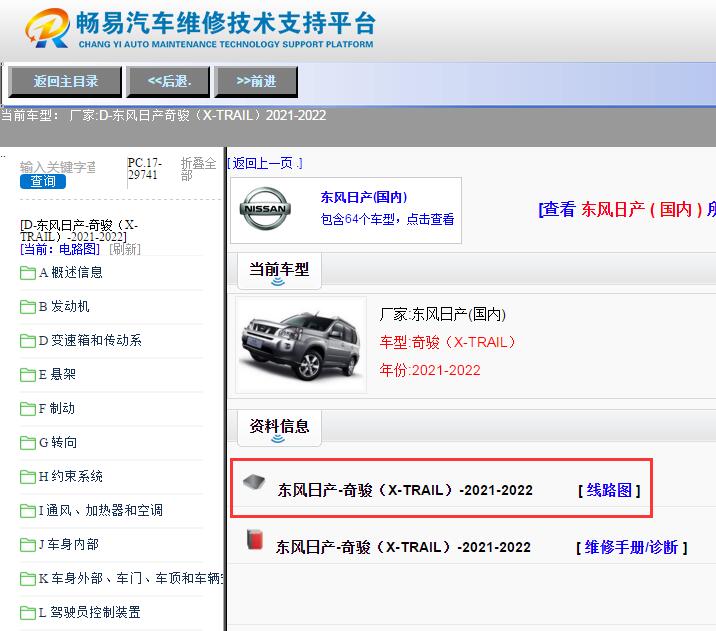Expand the A 概述信息 tree item

click(71, 273)
